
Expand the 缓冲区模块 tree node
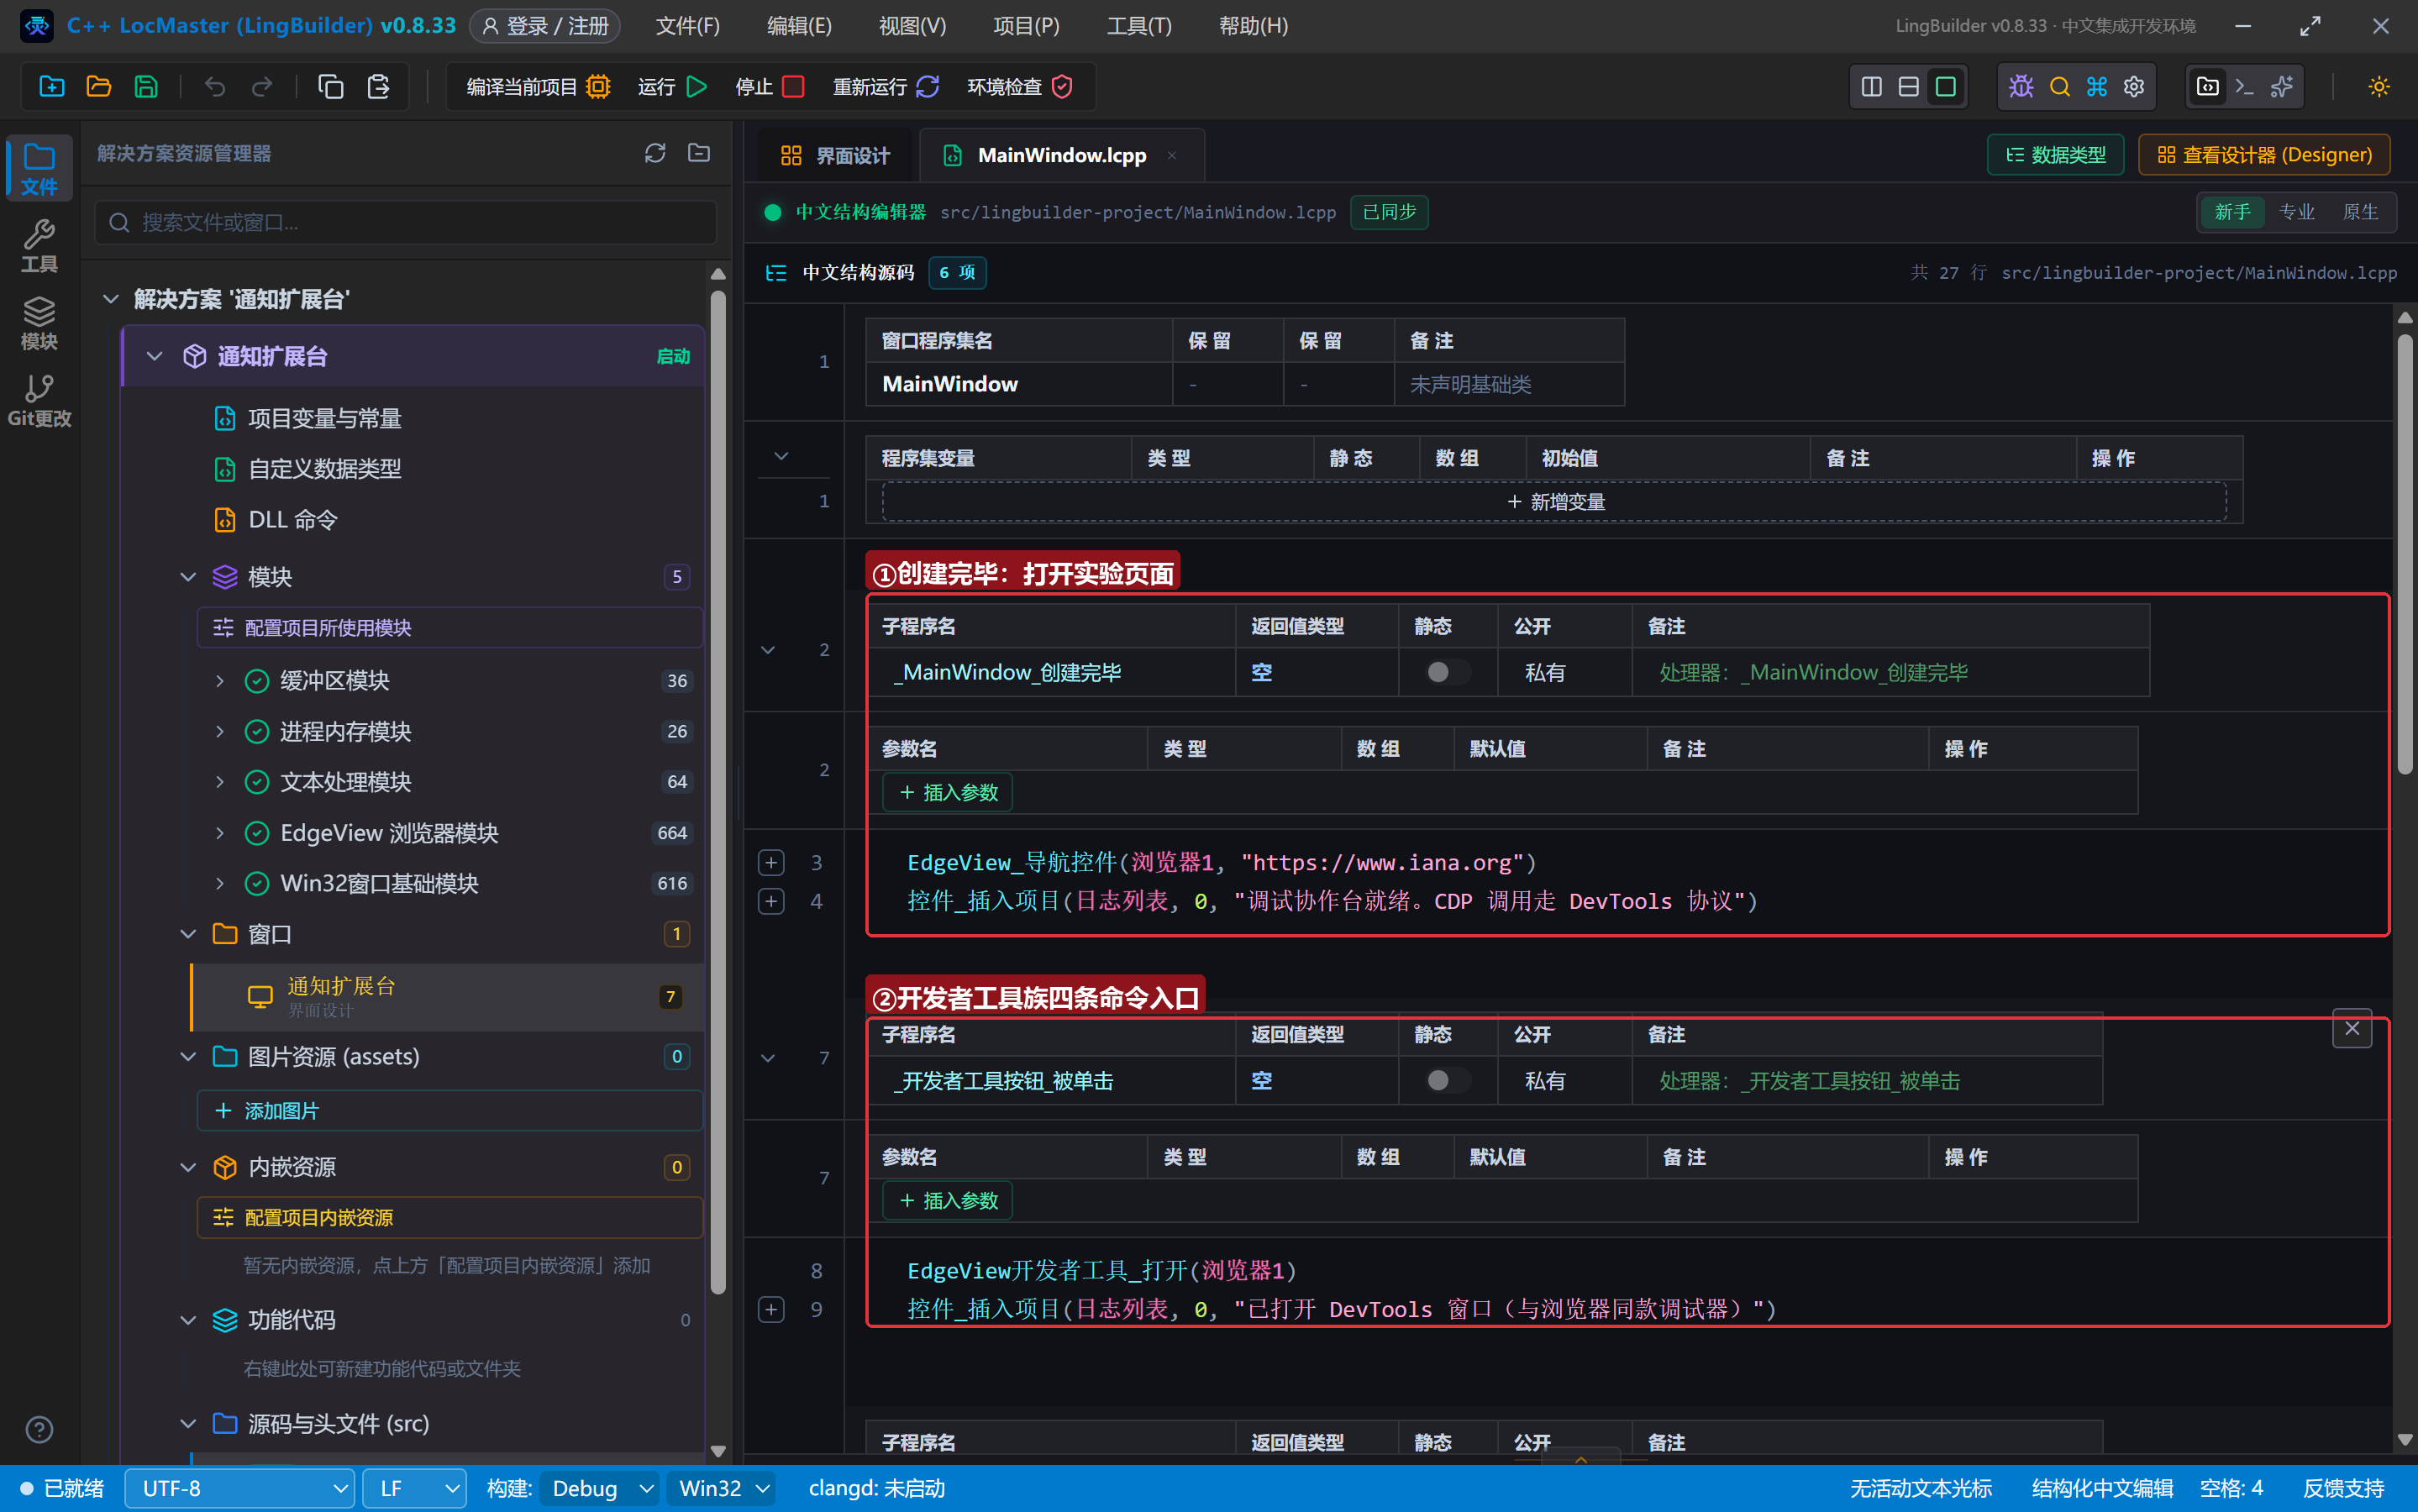[x=220, y=681]
